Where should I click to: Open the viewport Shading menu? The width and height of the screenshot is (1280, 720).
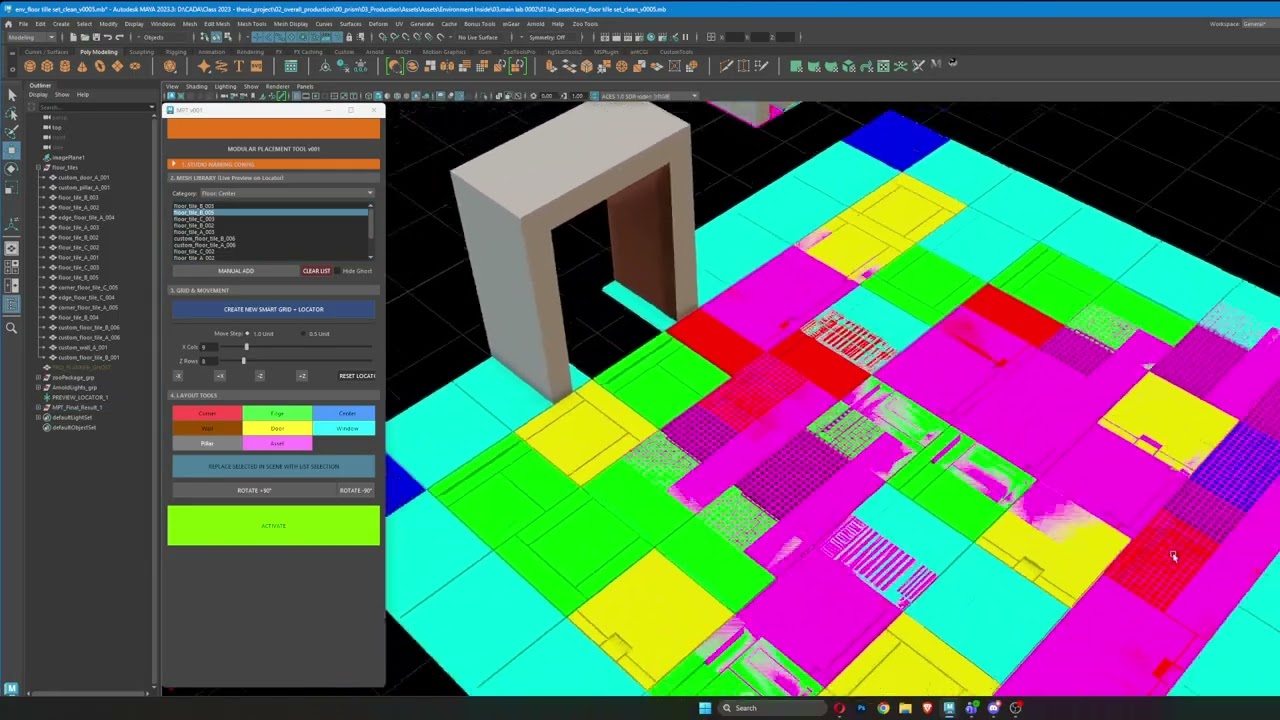tap(196, 86)
